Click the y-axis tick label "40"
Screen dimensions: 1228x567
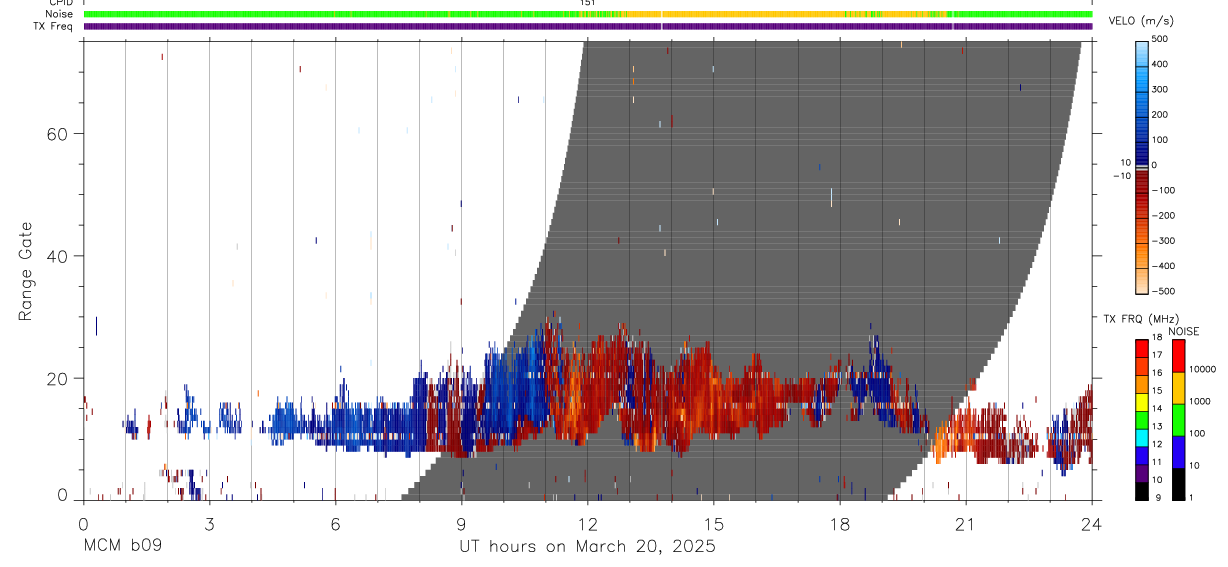(x=58, y=256)
